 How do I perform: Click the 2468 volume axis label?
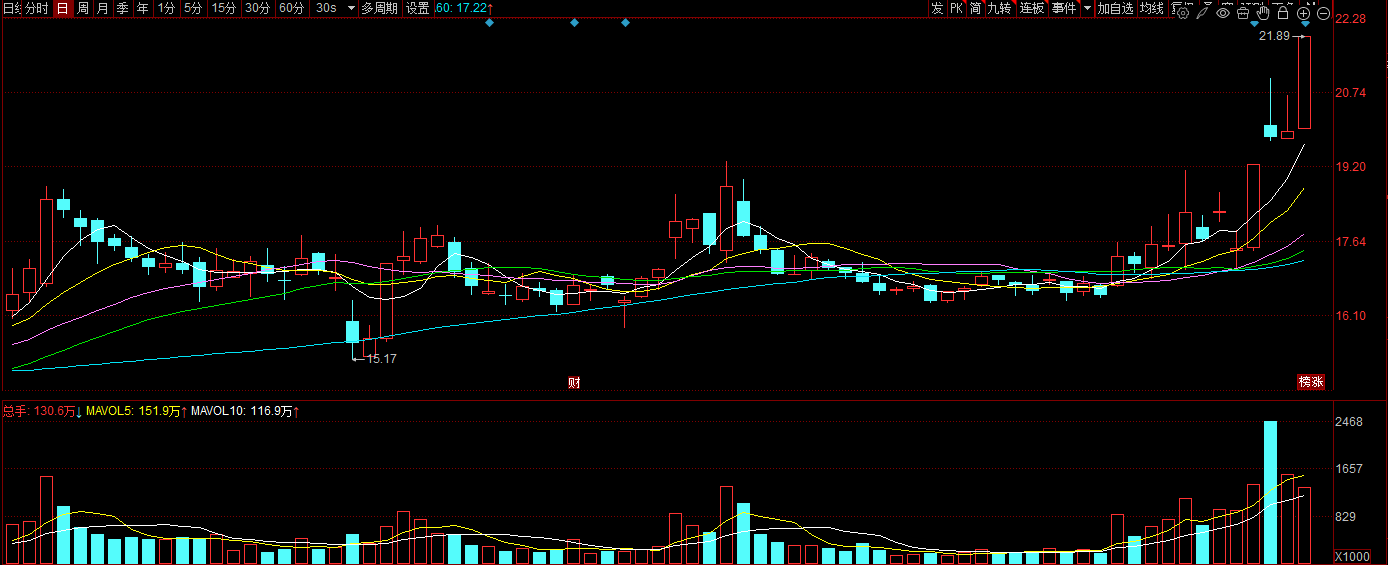pos(1350,423)
